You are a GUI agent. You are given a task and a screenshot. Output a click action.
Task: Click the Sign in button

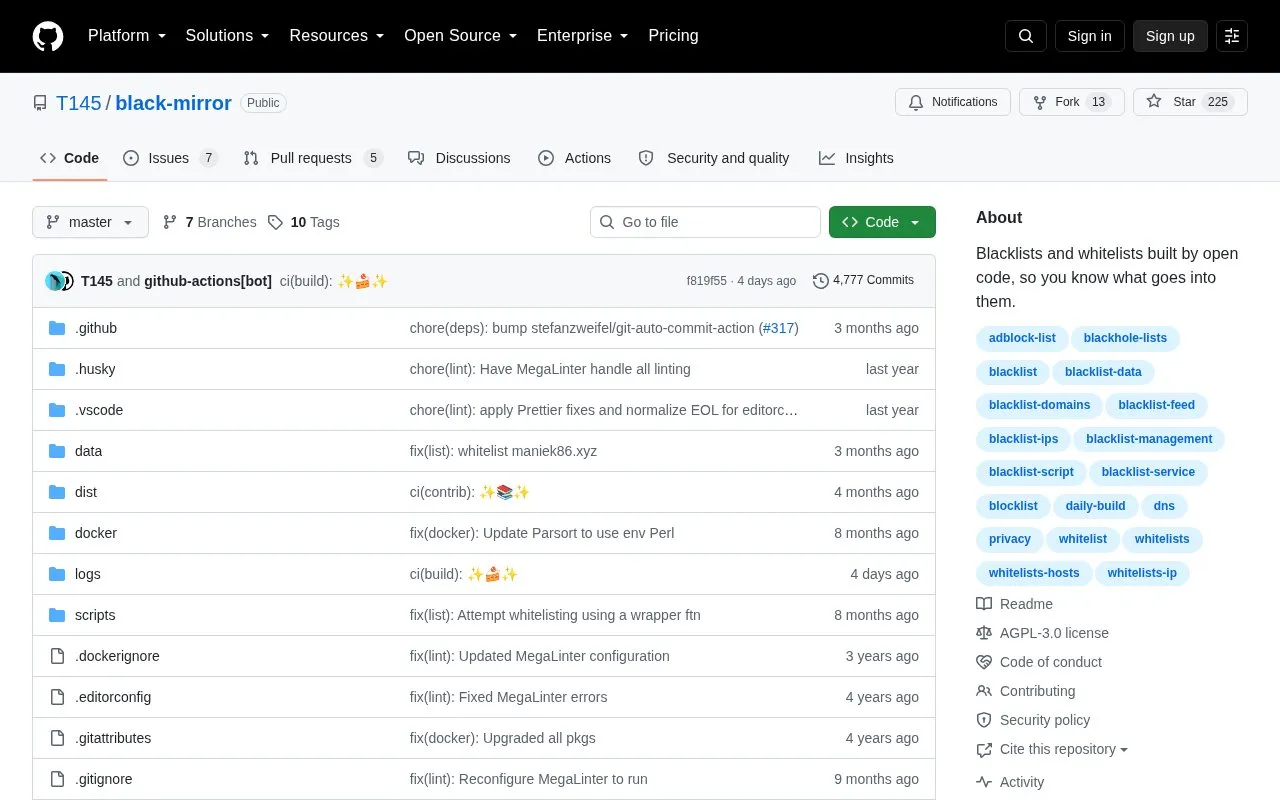1089,36
